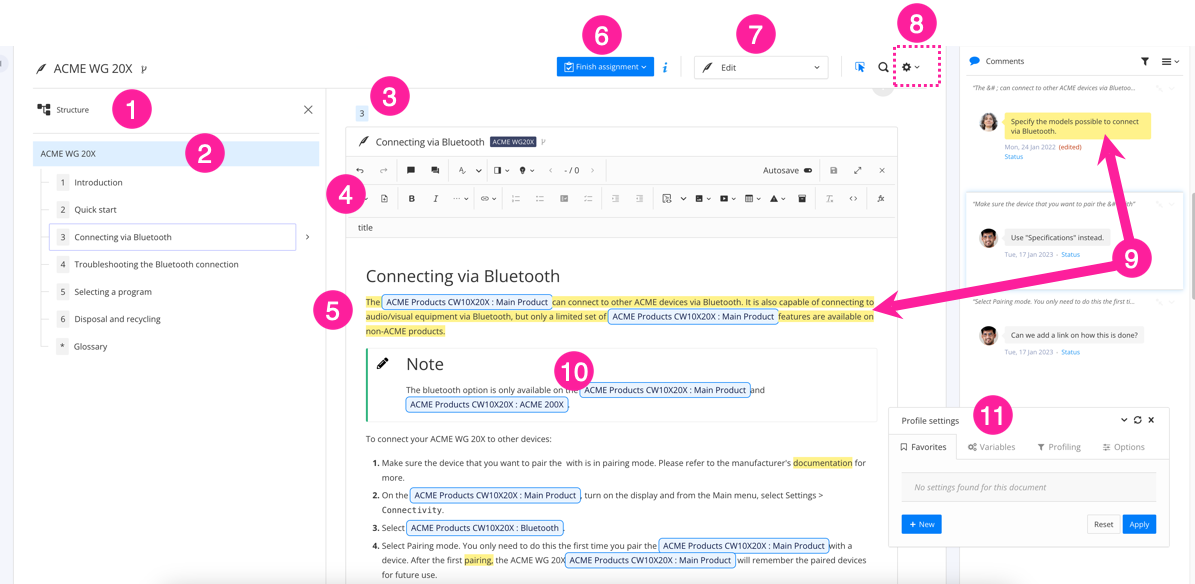Enable the element selector icon near the gear

859,67
